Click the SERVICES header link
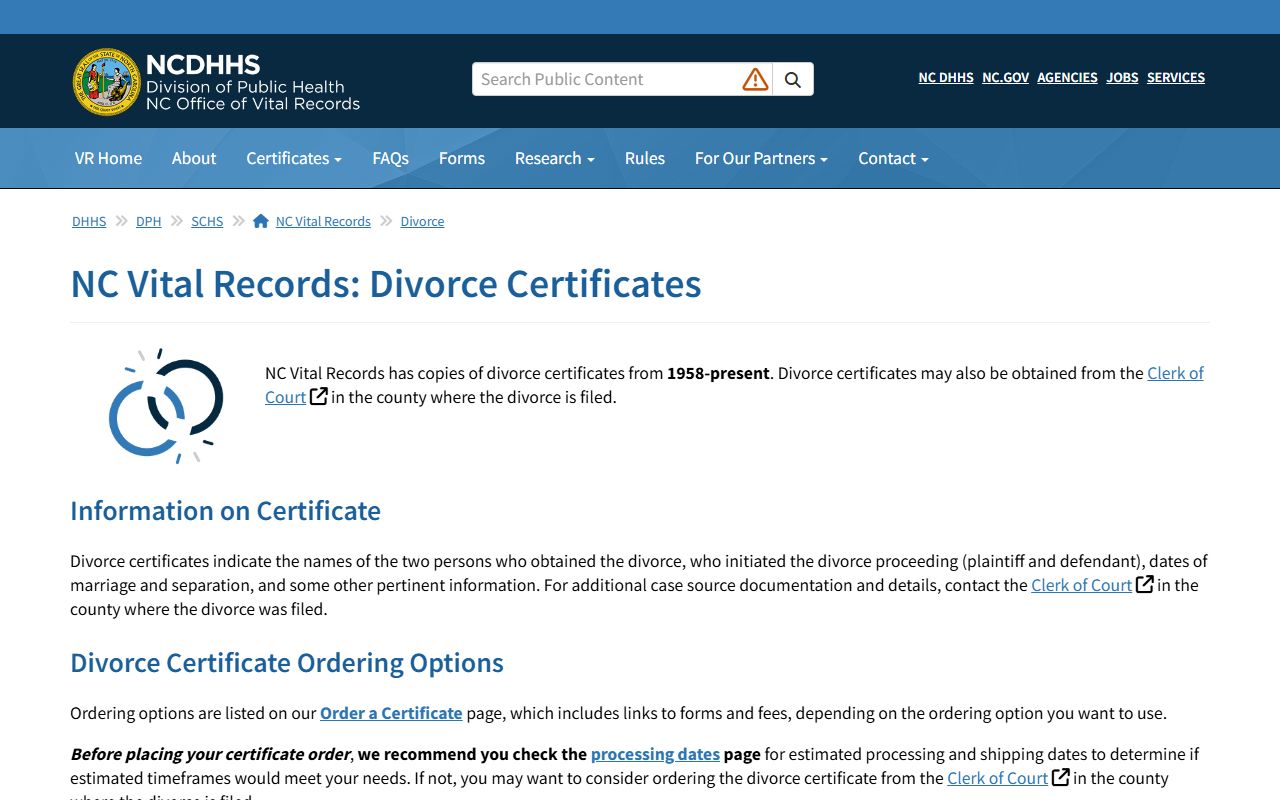 click(x=1176, y=77)
